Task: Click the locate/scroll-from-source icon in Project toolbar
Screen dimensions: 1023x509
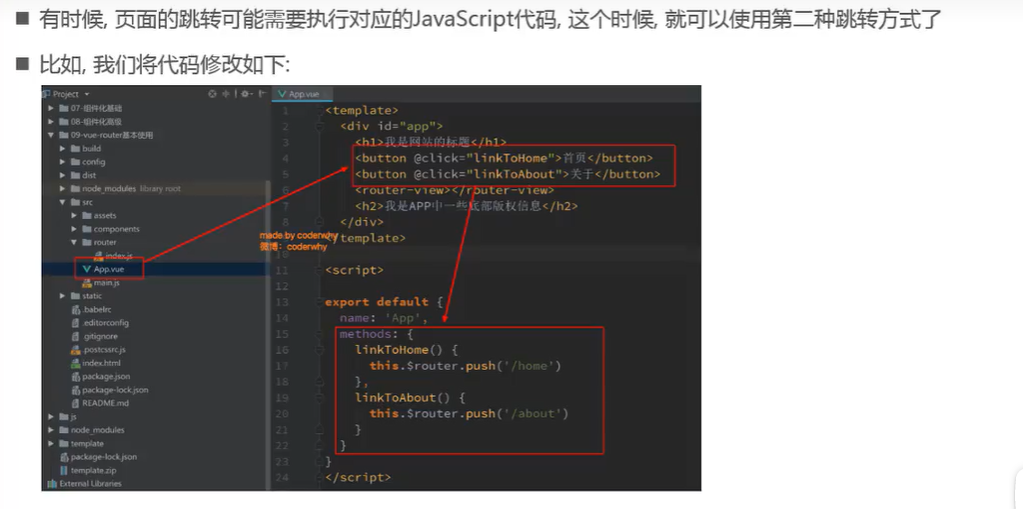Action: [x=212, y=94]
